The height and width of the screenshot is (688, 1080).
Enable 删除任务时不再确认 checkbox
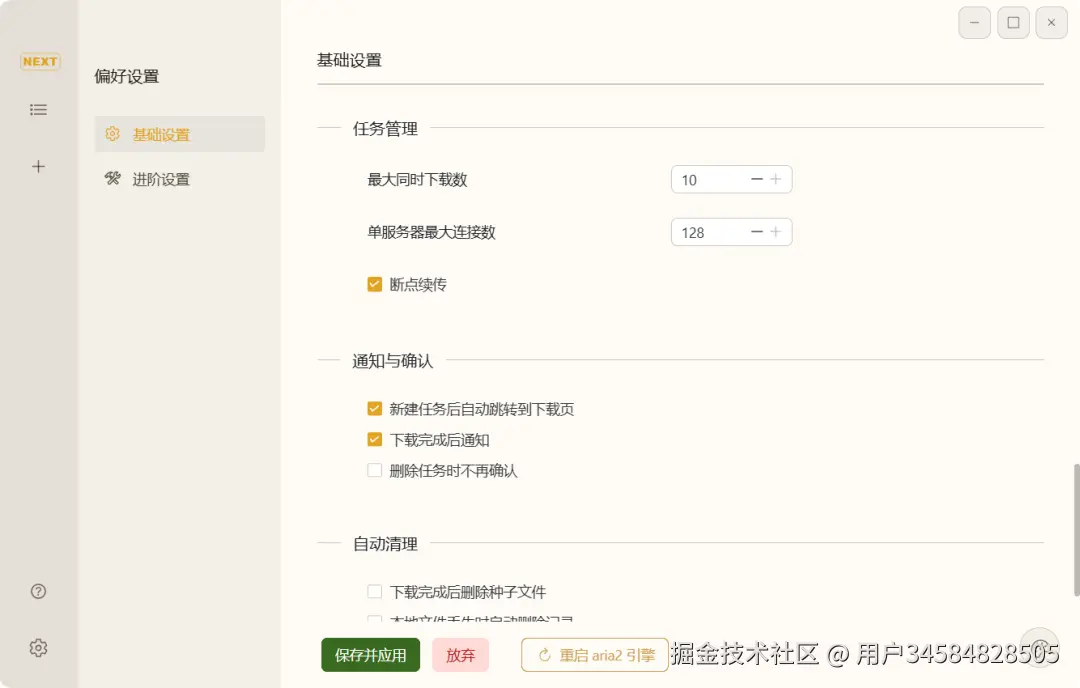point(375,470)
